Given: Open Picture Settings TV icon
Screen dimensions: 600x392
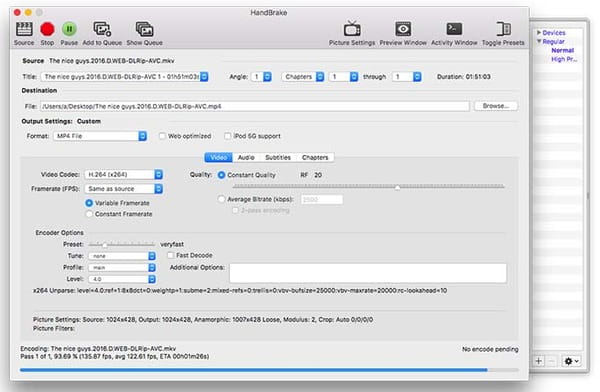Looking at the screenshot, I should [x=352, y=29].
